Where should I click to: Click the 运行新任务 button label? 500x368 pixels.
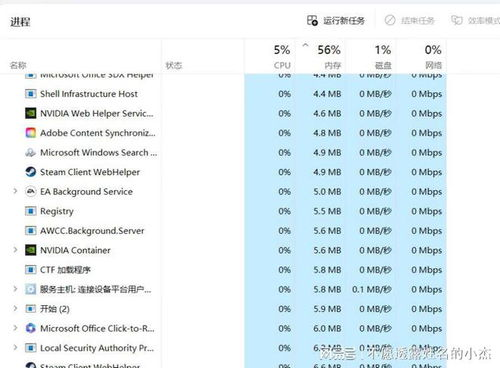(344, 21)
